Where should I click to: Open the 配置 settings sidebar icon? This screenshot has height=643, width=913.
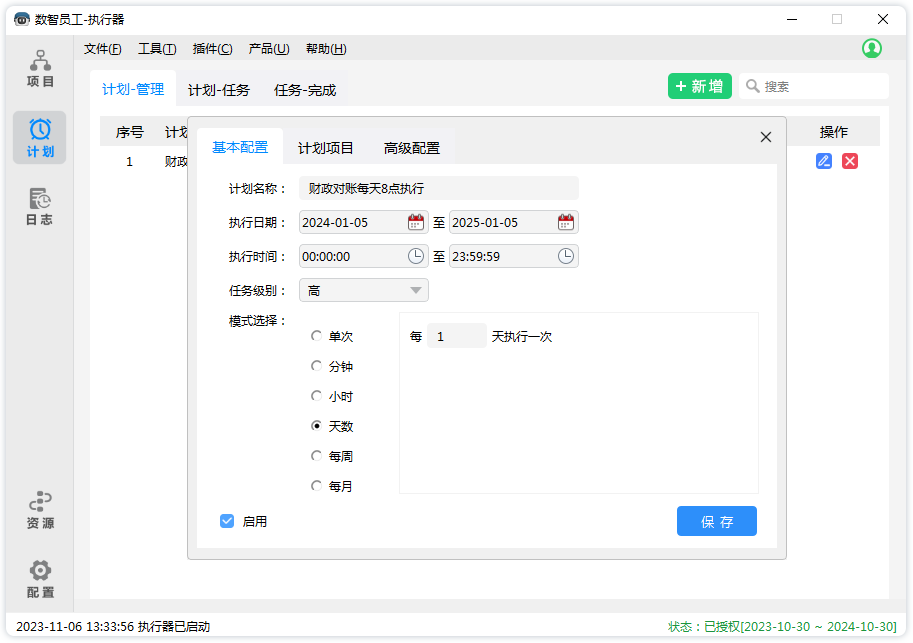pos(40,578)
